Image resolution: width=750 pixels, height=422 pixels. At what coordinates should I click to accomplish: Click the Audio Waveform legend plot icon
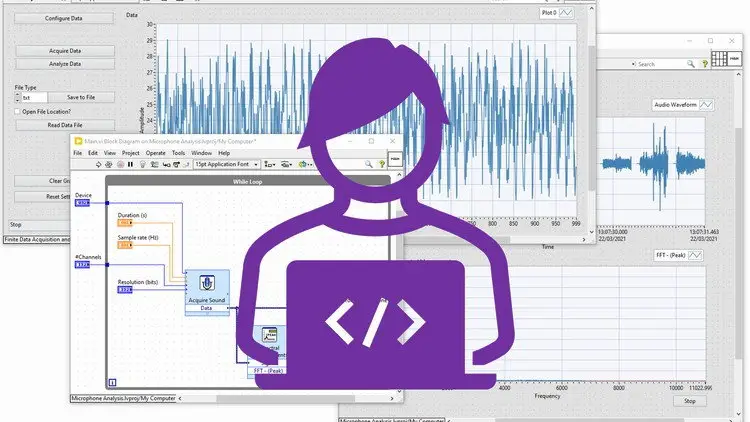tap(706, 105)
